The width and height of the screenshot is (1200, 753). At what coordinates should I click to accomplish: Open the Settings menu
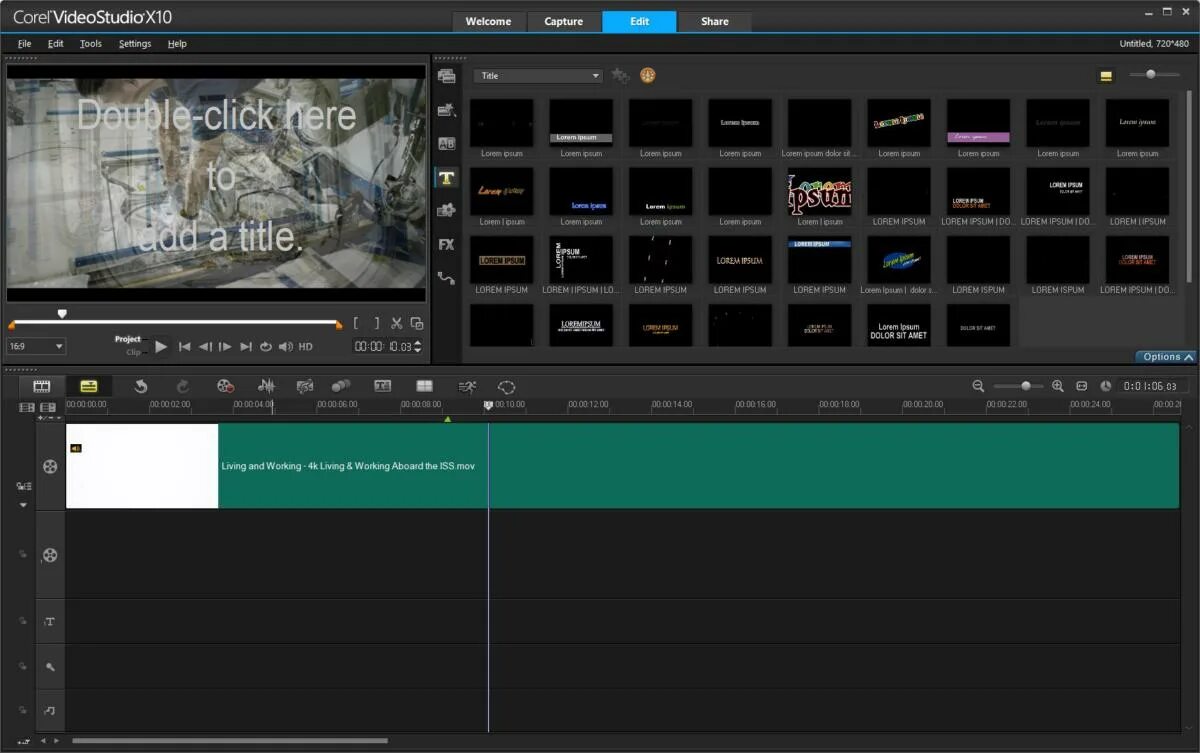click(x=135, y=44)
